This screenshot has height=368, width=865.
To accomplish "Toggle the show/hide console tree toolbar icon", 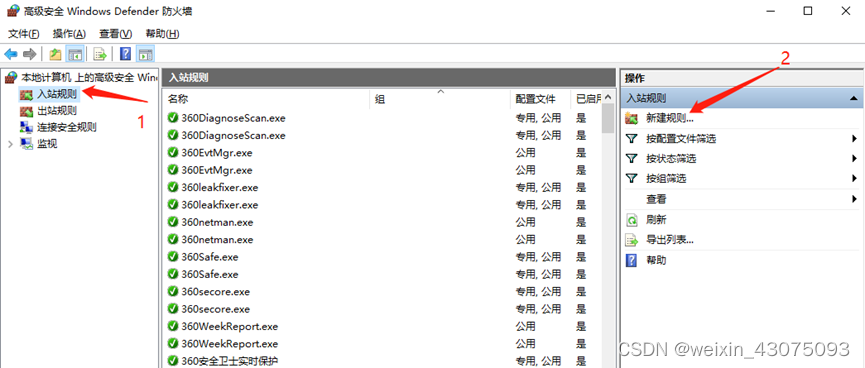I will (74, 54).
